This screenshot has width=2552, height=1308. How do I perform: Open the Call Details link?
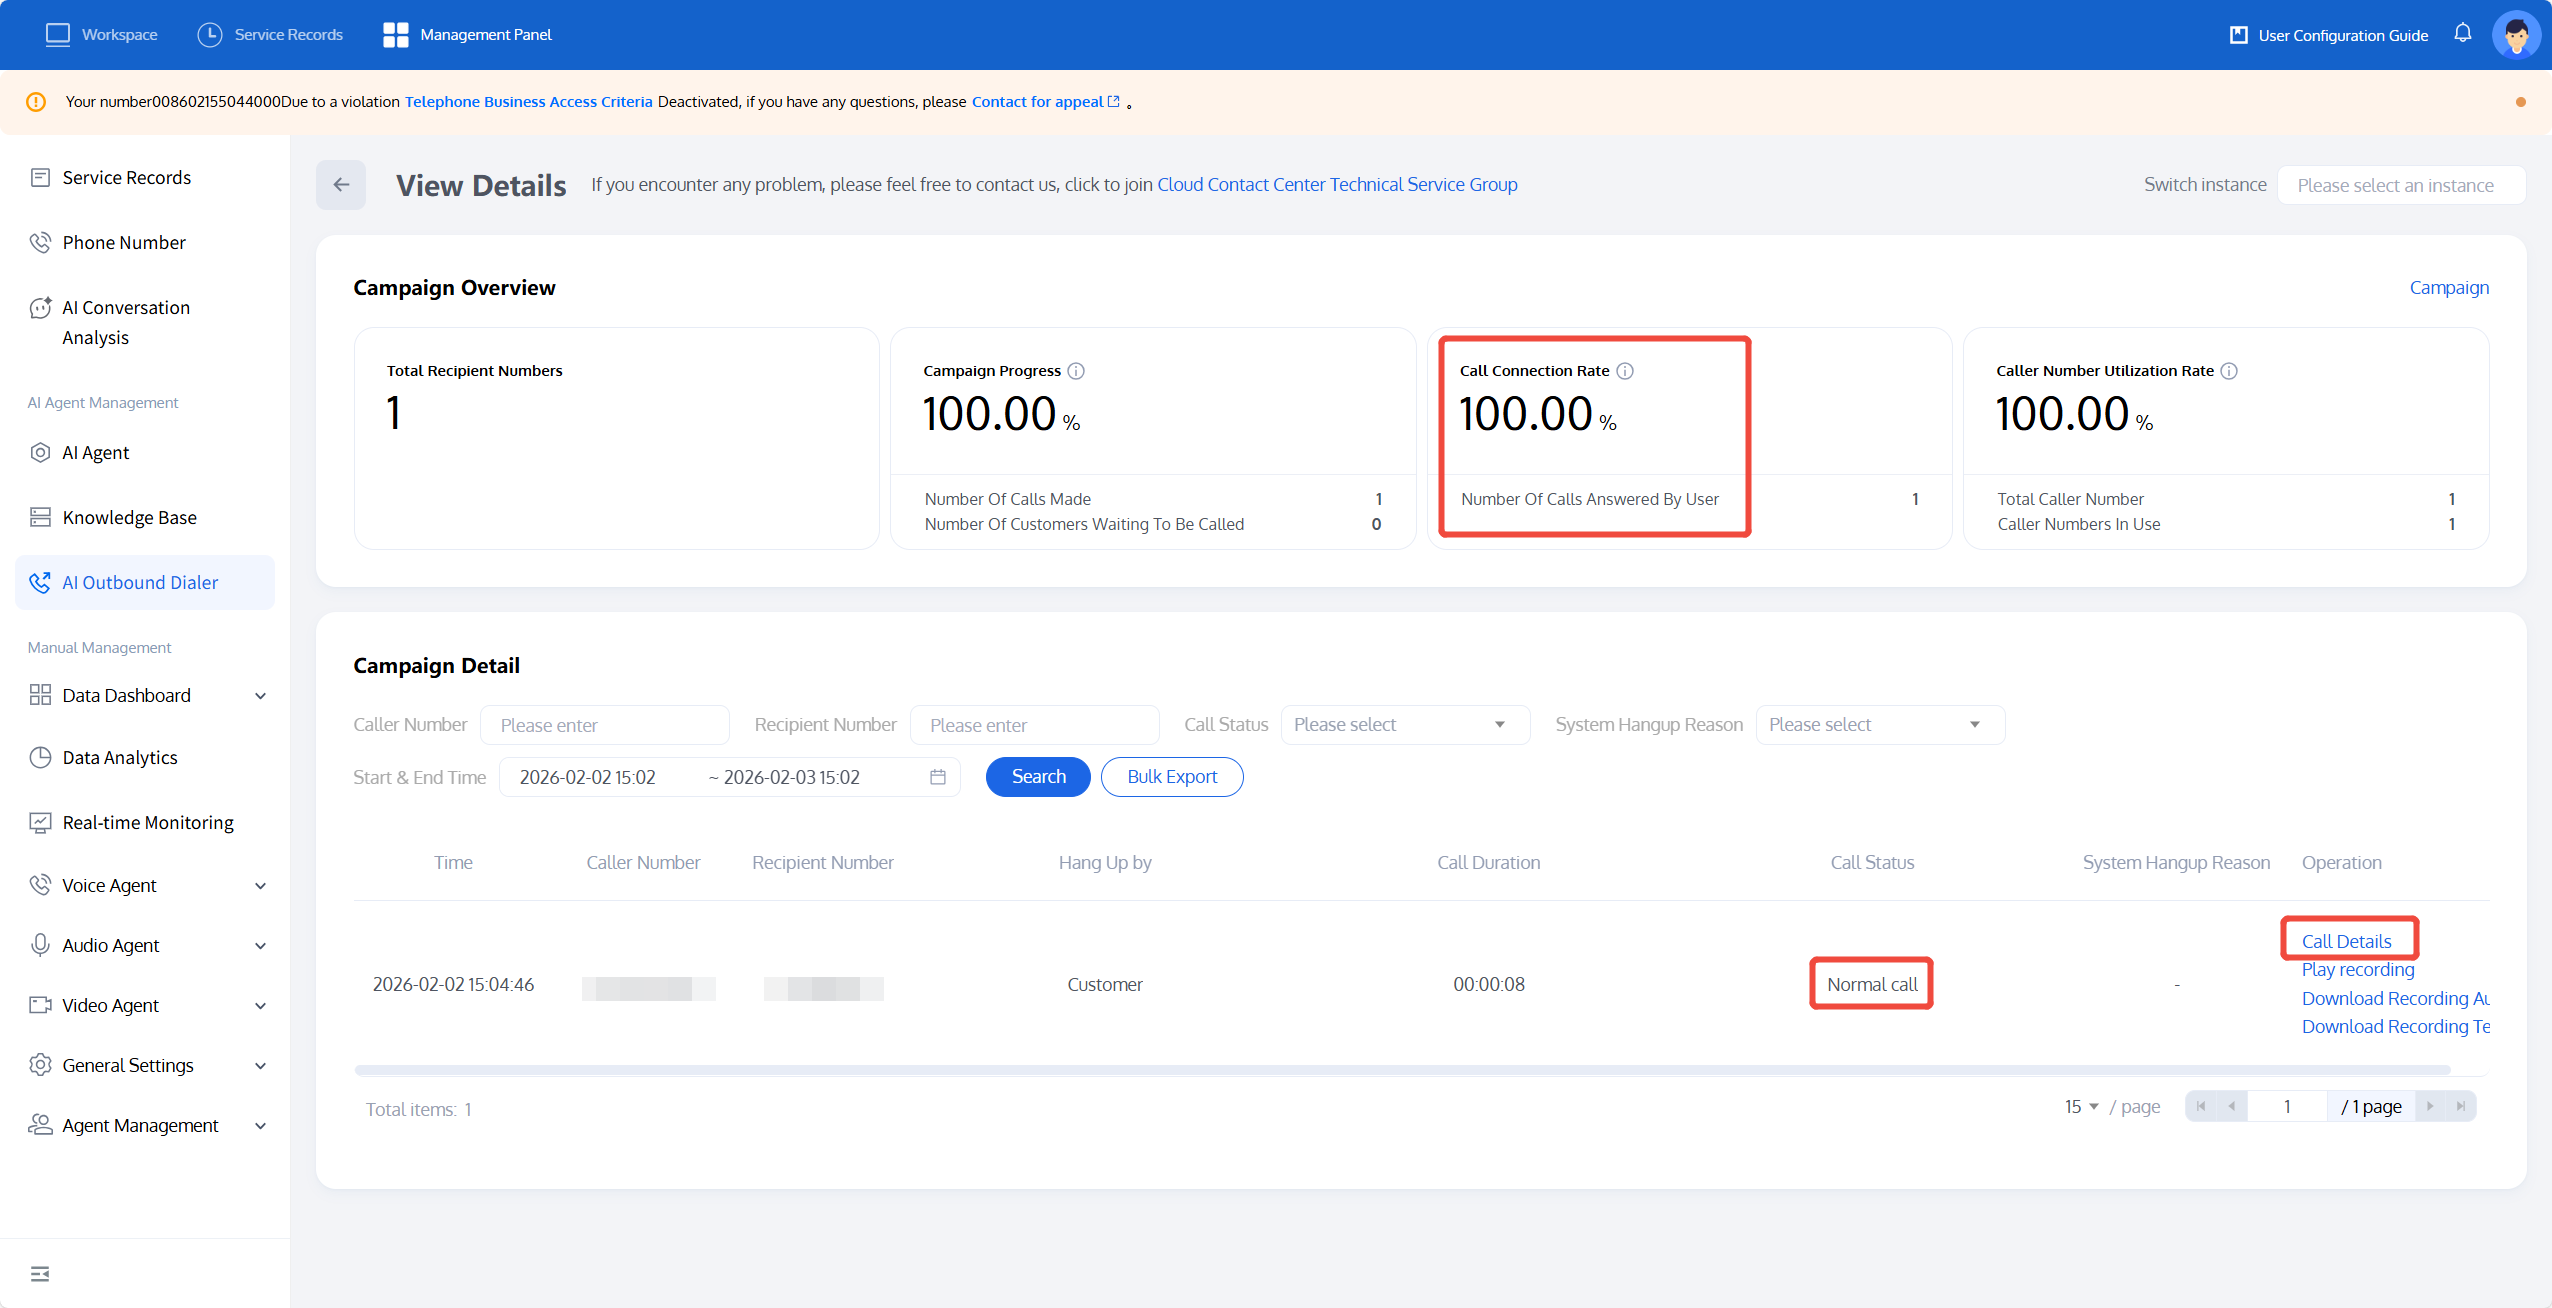tap(2346, 941)
